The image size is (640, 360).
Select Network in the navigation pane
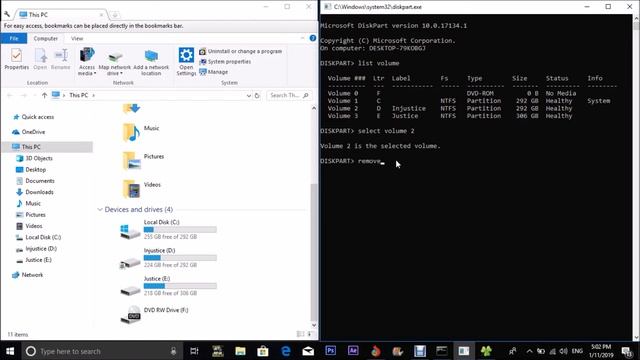32,275
